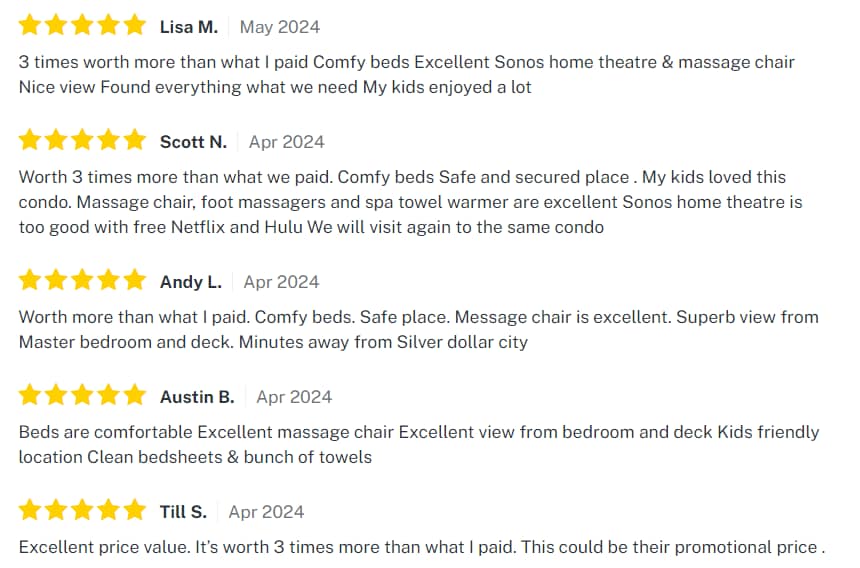This screenshot has width=860, height=568.
Task: Click the fifth star of Andy L.'s rating
Action: [135, 281]
